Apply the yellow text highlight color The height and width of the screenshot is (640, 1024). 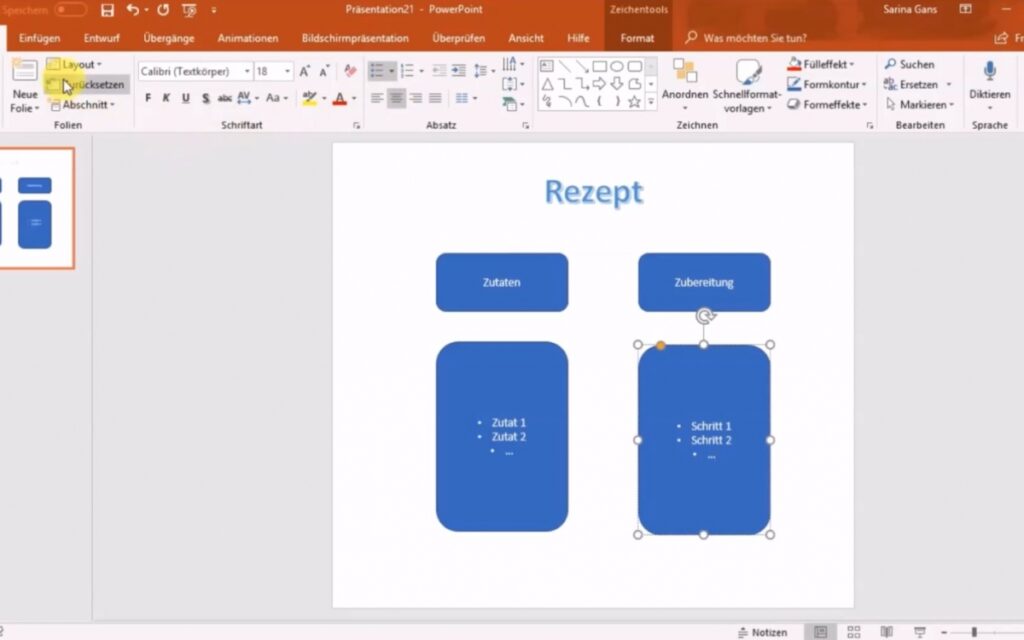(x=310, y=98)
